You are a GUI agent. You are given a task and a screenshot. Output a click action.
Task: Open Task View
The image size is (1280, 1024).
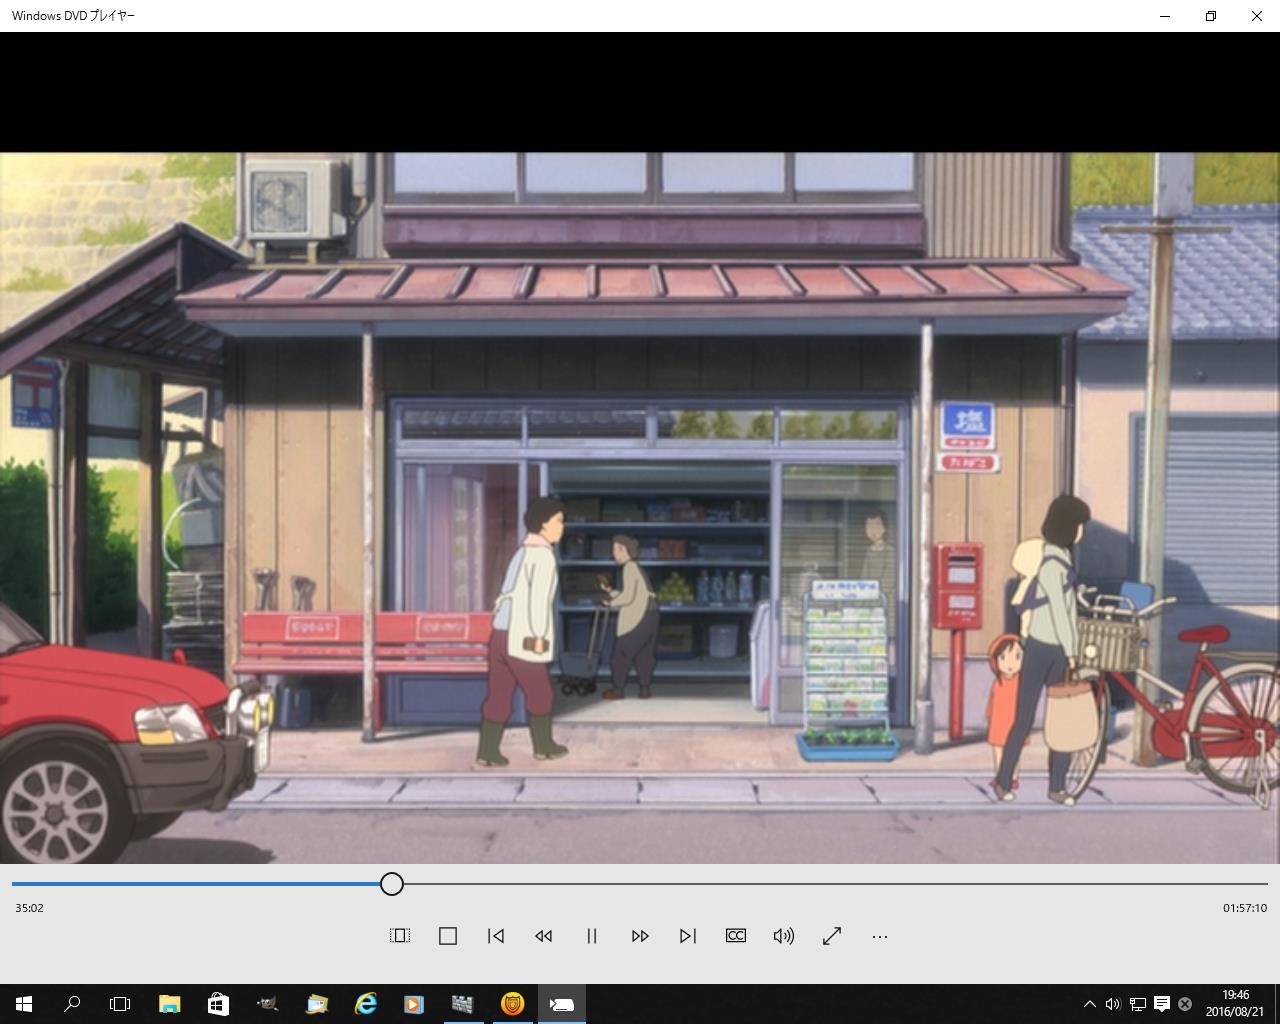coord(120,1004)
